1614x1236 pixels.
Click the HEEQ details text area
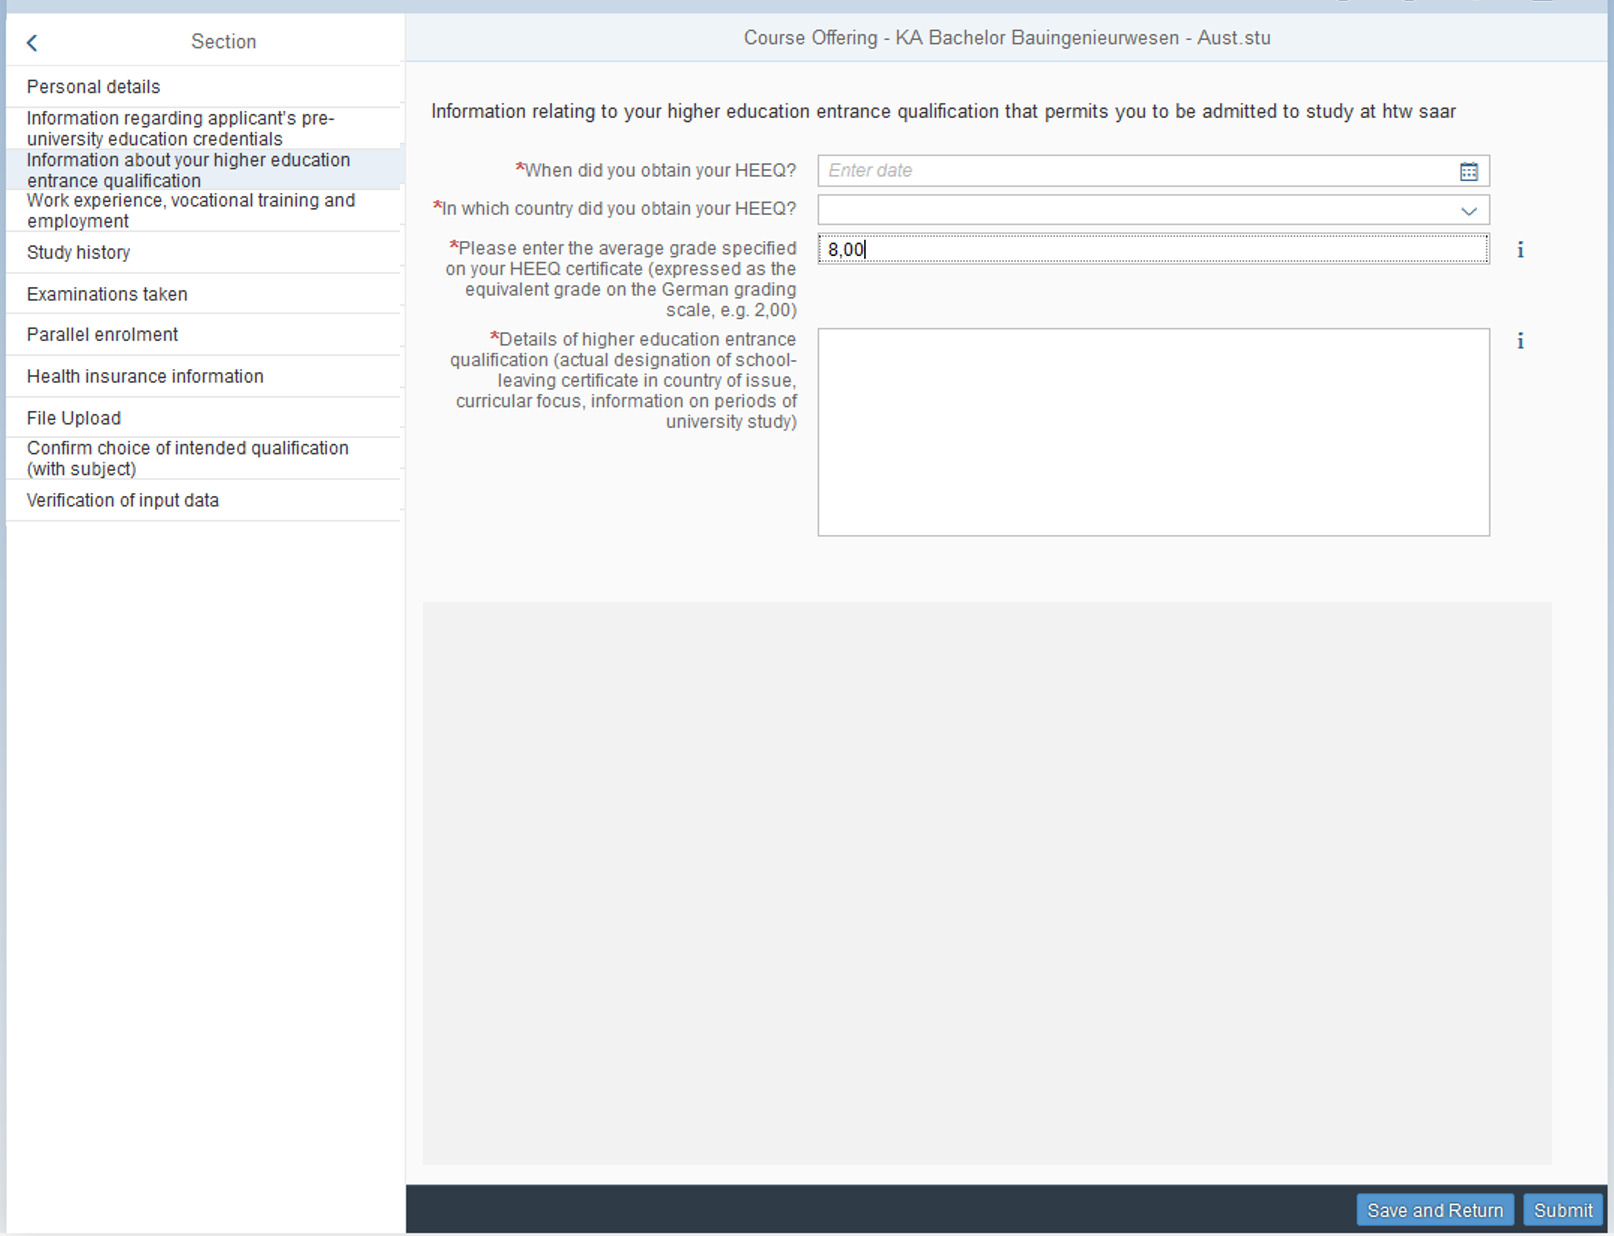click(1152, 431)
